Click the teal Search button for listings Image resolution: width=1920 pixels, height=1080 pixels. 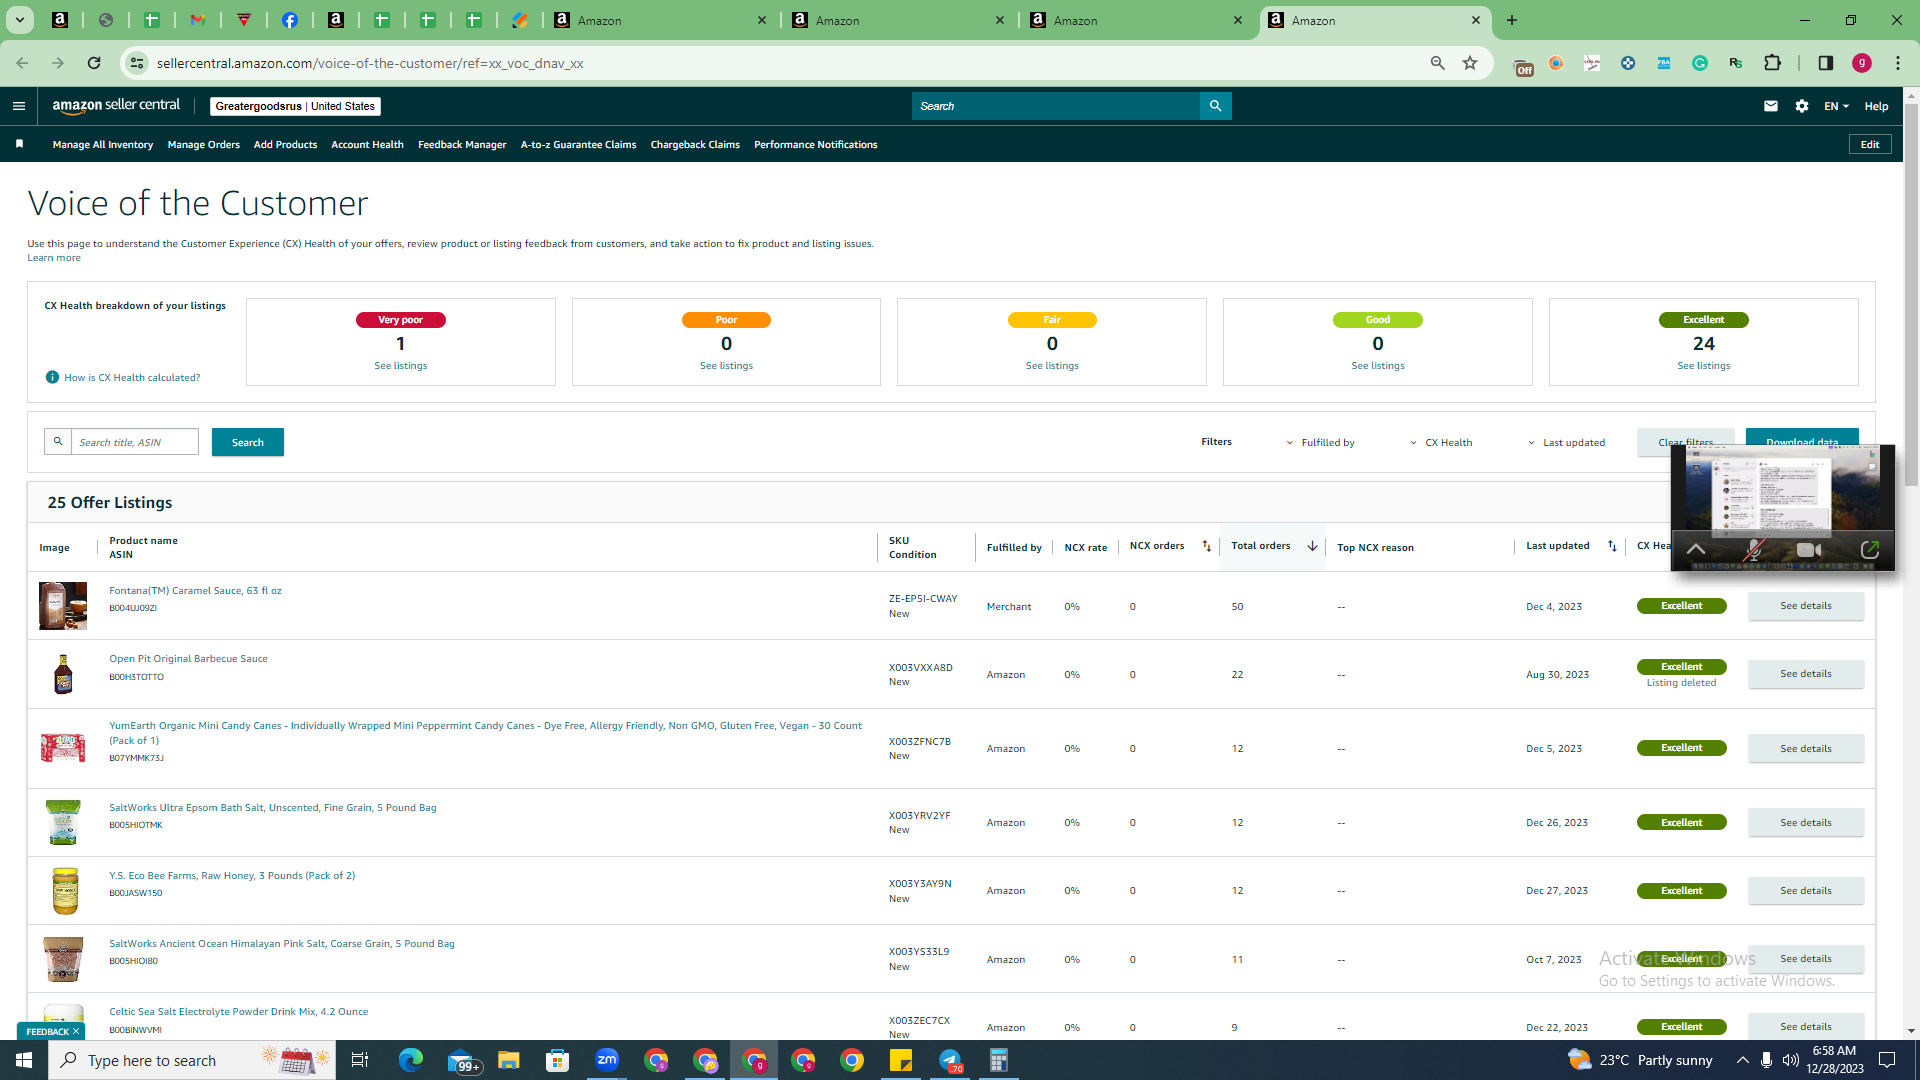click(248, 442)
